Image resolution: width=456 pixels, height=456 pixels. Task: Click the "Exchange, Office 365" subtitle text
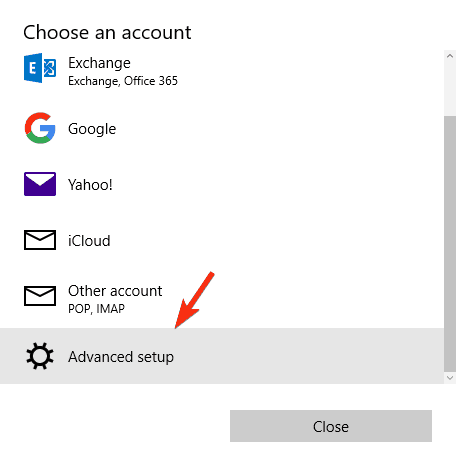point(123,81)
